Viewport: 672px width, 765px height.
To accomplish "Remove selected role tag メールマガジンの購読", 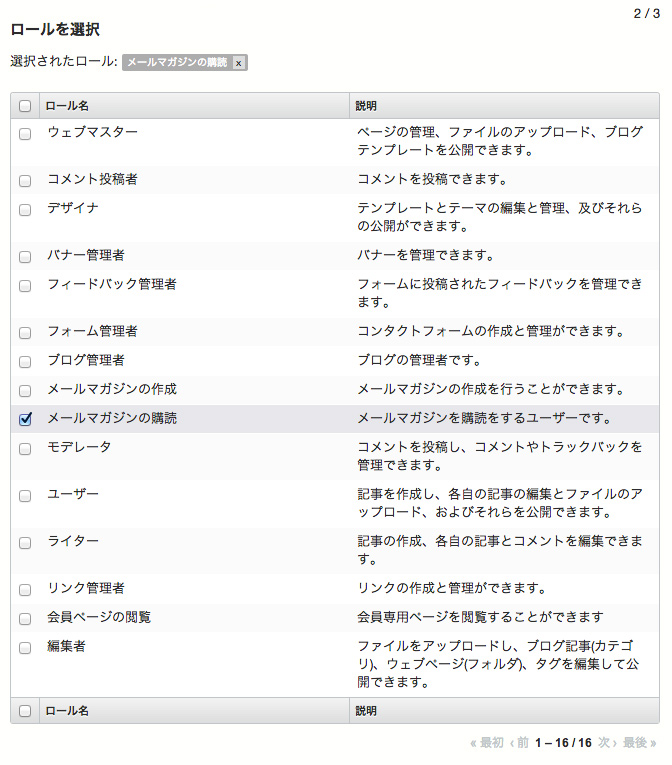I will 238,63.
